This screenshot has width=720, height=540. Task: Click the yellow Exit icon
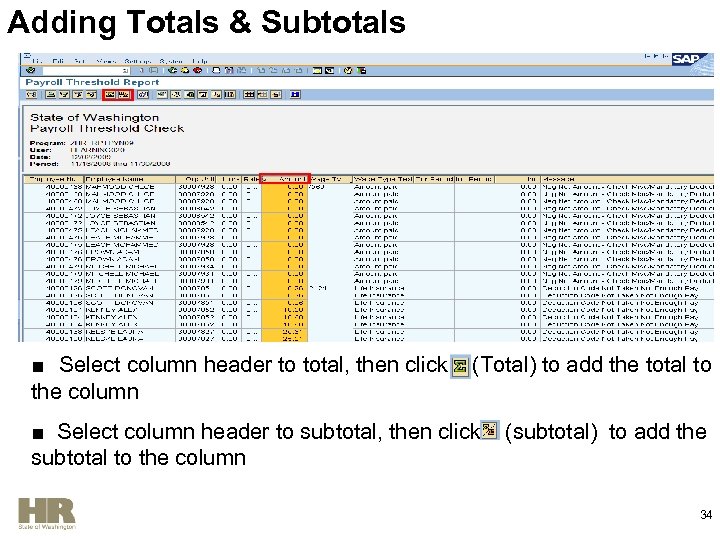(x=186, y=70)
